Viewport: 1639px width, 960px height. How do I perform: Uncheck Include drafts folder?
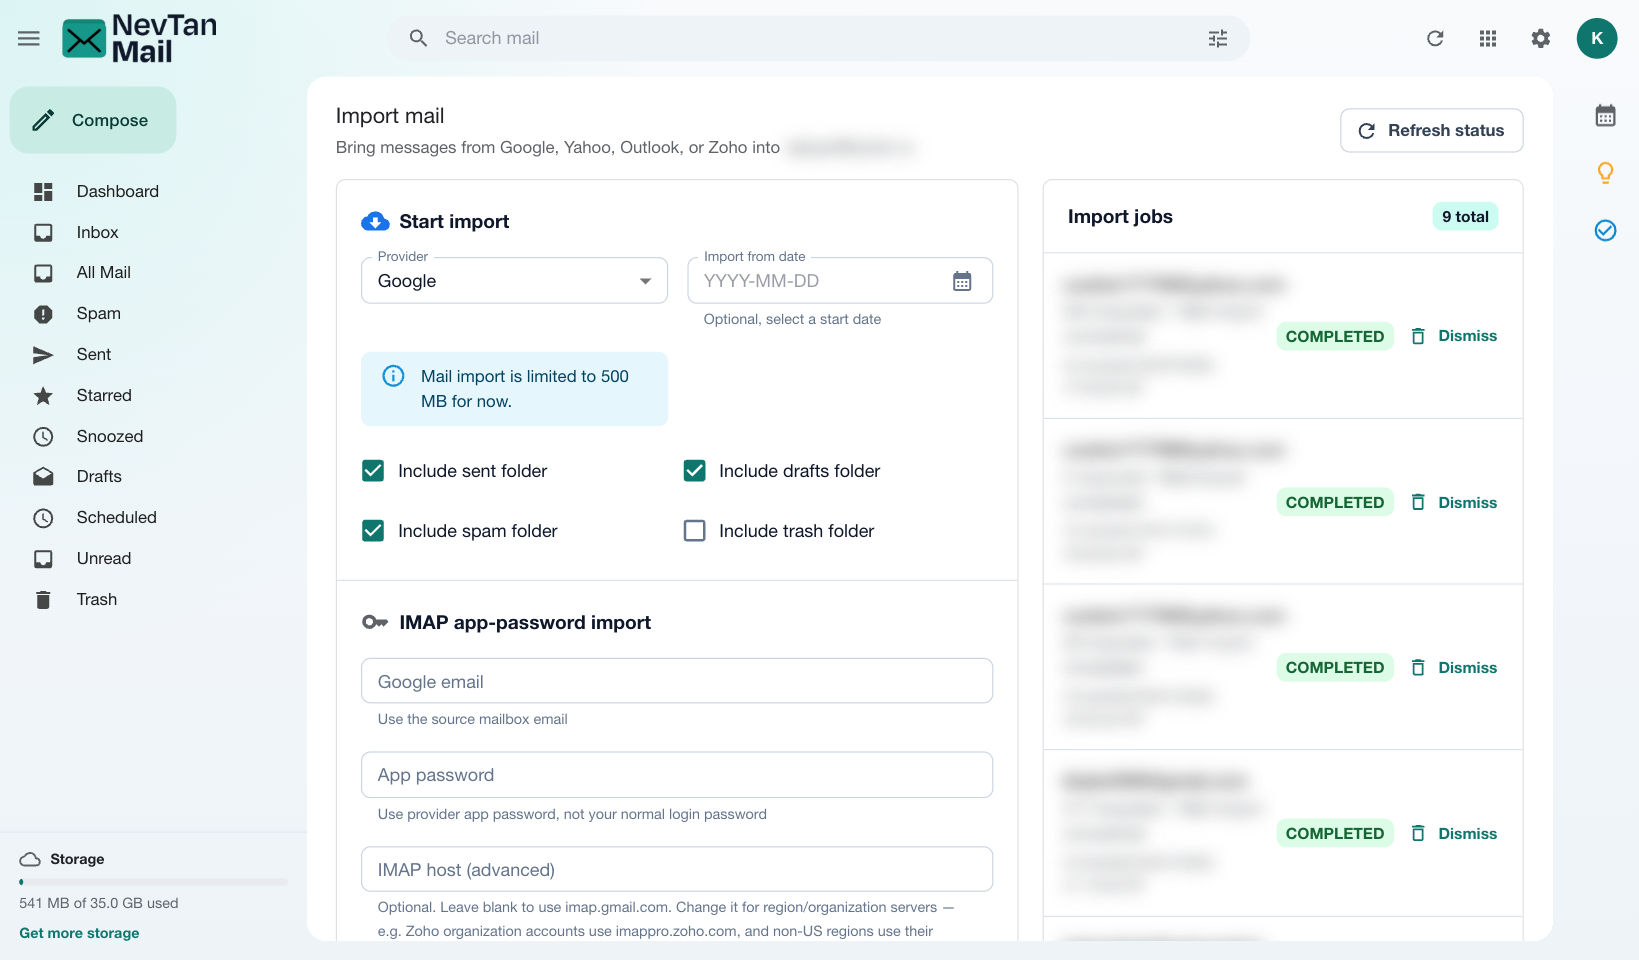[694, 471]
